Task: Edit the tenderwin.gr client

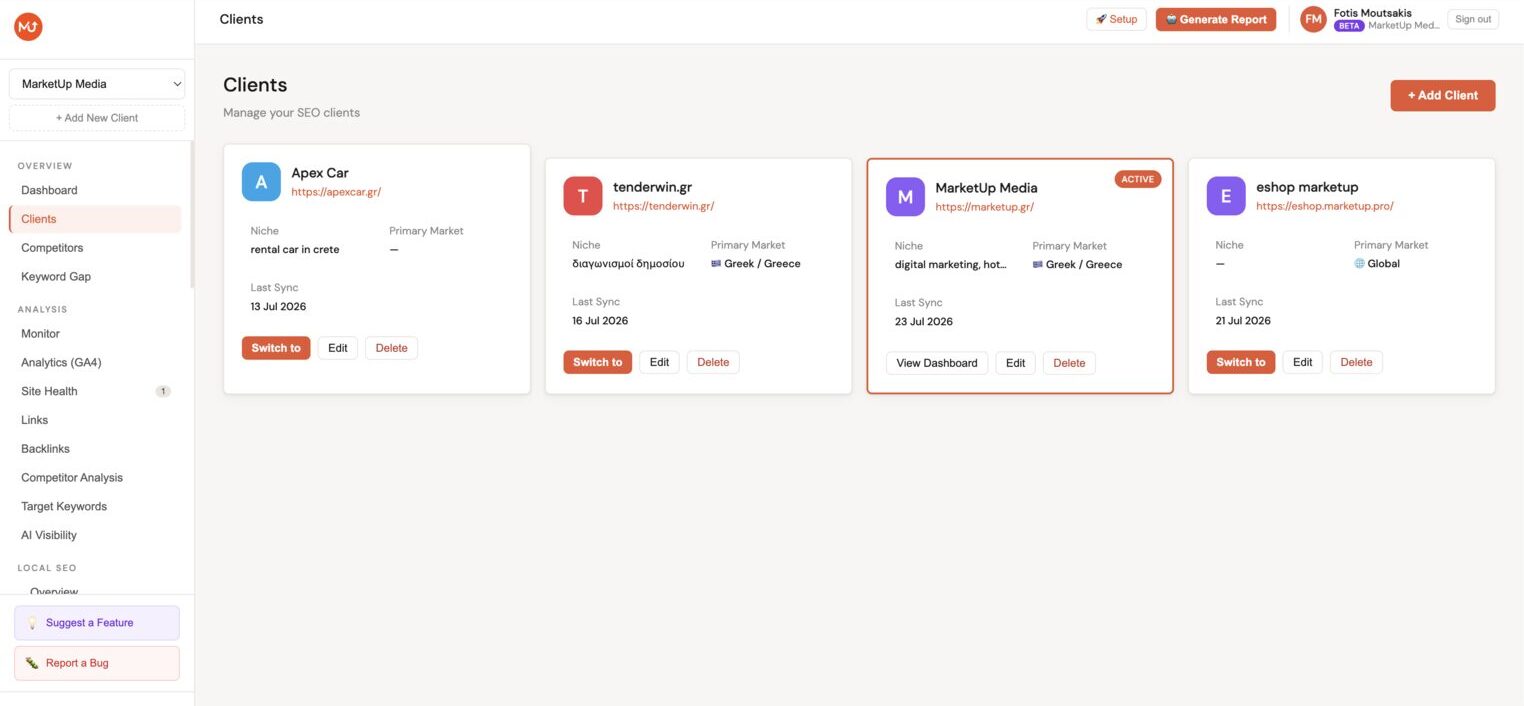Action: (659, 362)
